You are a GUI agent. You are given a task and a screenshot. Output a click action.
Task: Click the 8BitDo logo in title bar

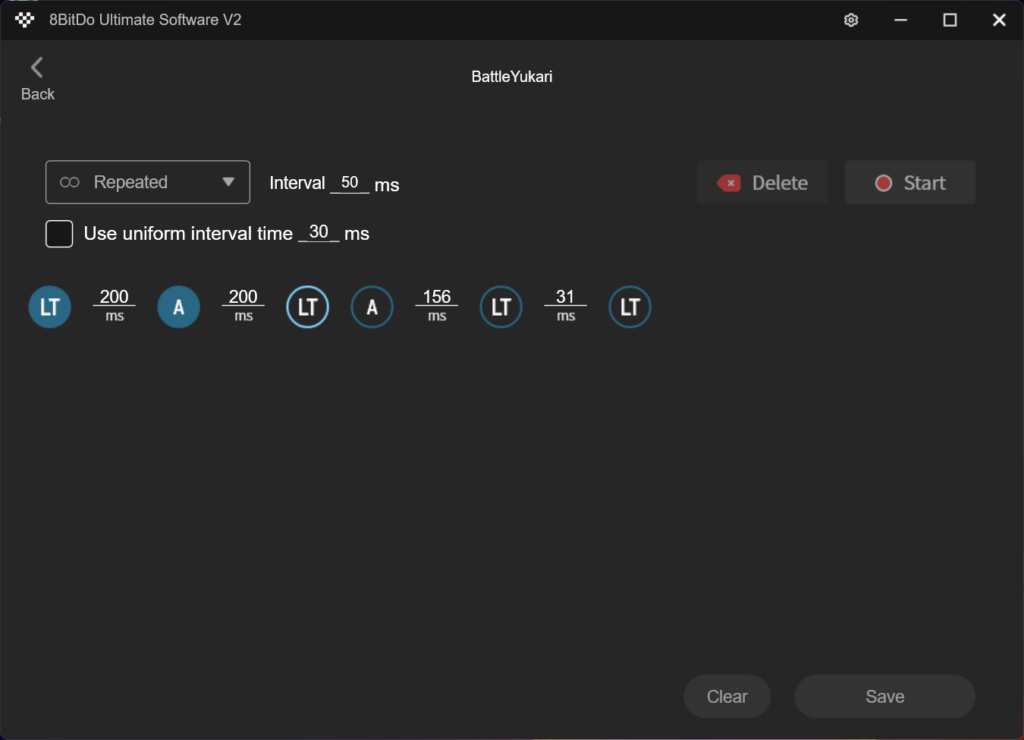pos(25,20)
